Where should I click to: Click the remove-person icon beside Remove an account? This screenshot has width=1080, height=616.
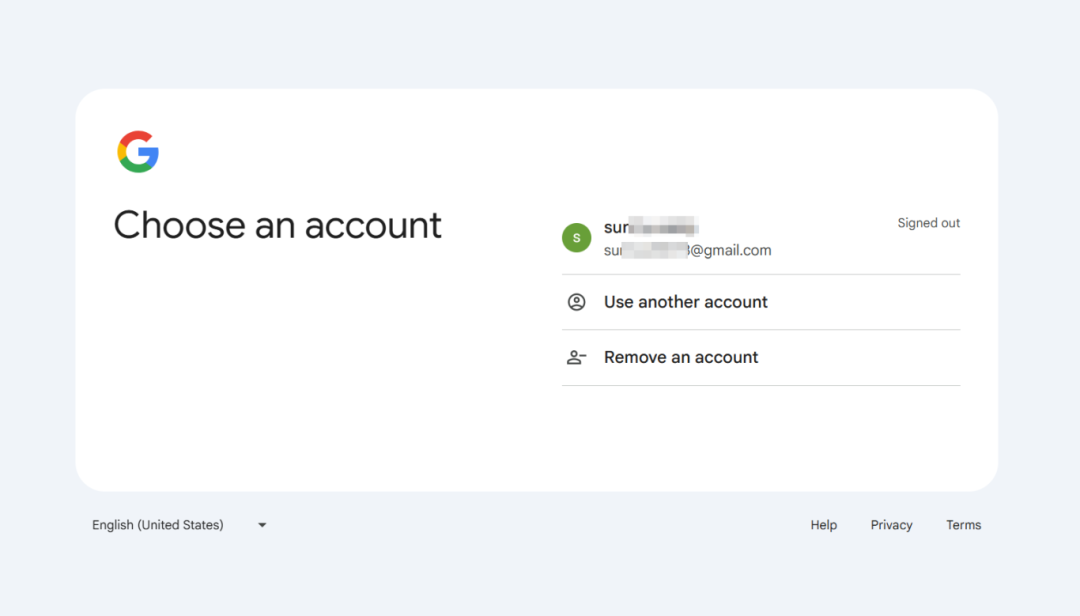click(576, 358)
